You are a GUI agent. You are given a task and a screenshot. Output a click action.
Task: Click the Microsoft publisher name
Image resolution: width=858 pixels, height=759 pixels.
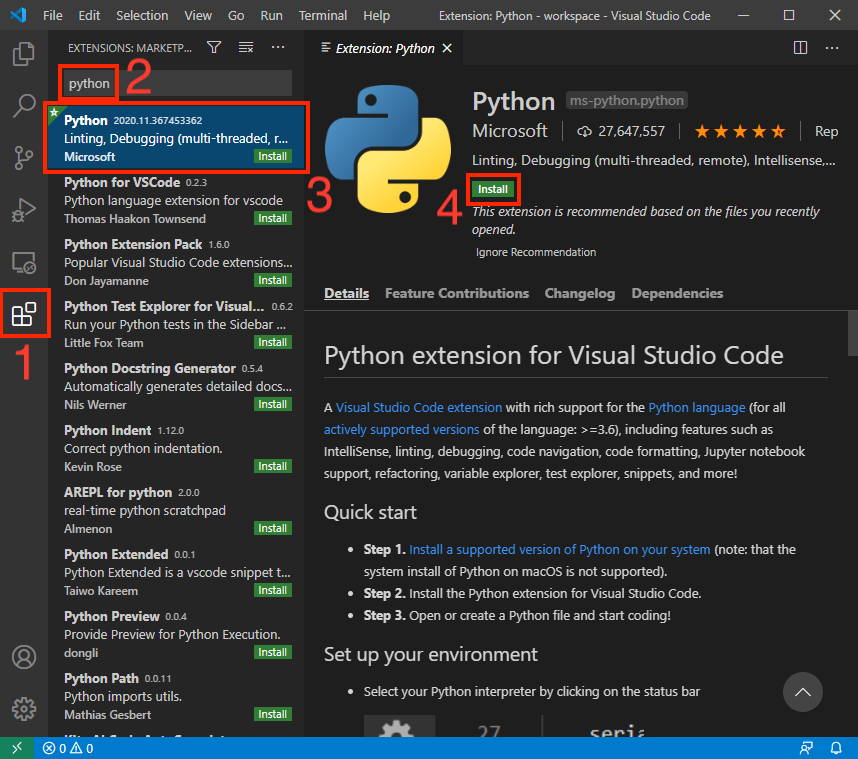tap(509, 131)
